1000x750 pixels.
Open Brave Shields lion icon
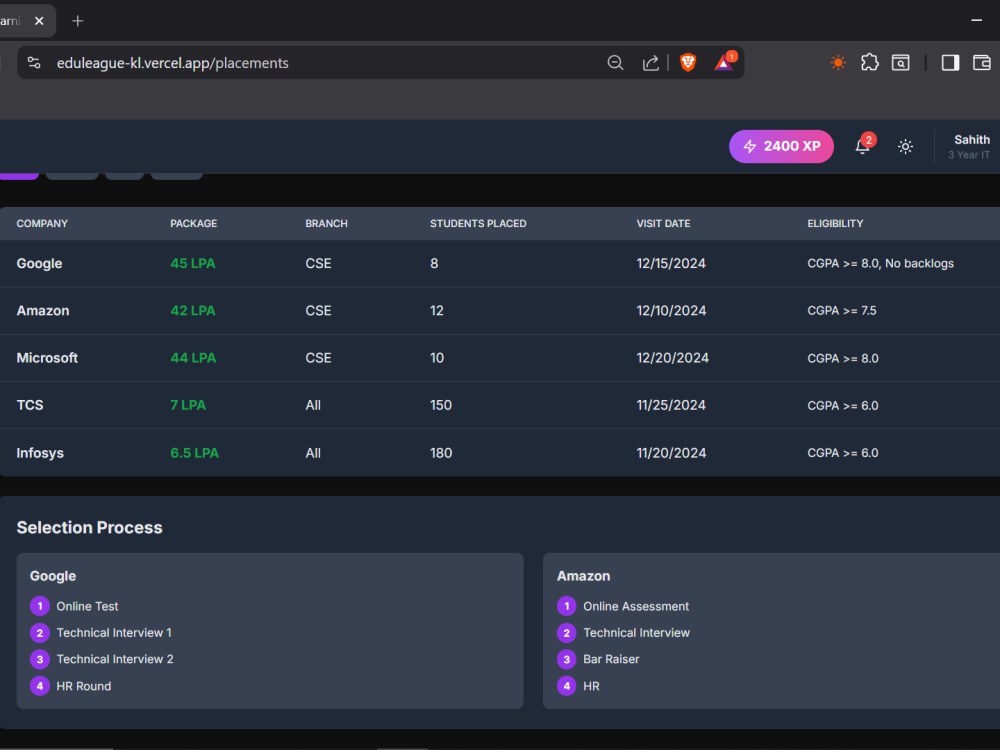click(x=688, y=62)
